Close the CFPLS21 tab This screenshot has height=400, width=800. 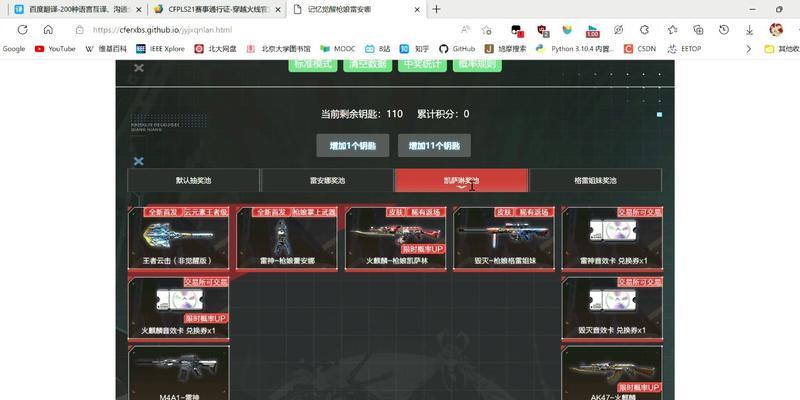coord(278,9)
